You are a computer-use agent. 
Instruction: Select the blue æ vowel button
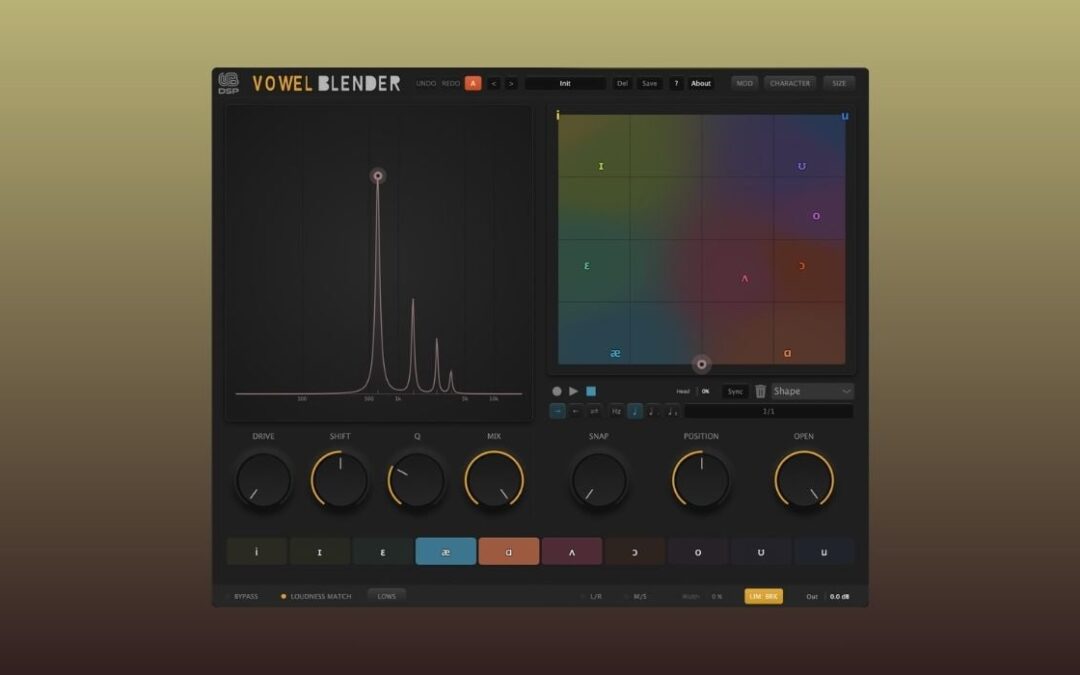coord(446,552)
